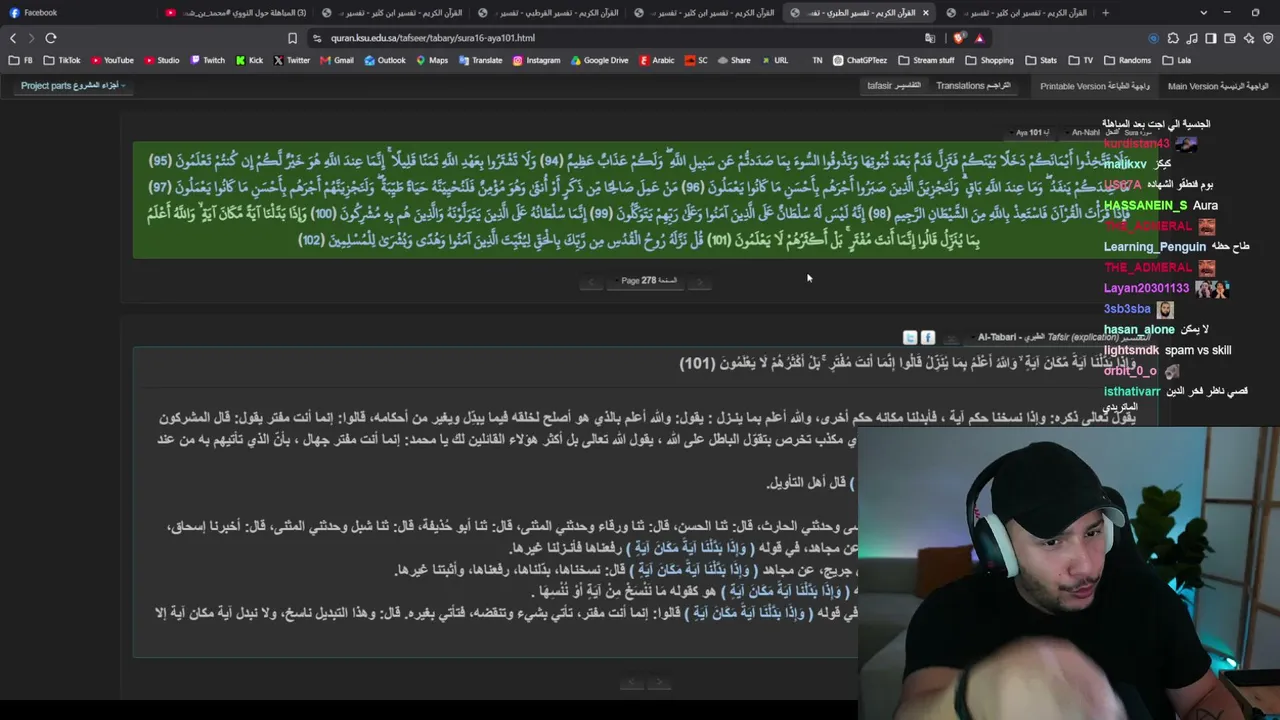Open the Twitch bookmark
The height and width of the screenshot is (720, 1280).
[x=207, y=60]
